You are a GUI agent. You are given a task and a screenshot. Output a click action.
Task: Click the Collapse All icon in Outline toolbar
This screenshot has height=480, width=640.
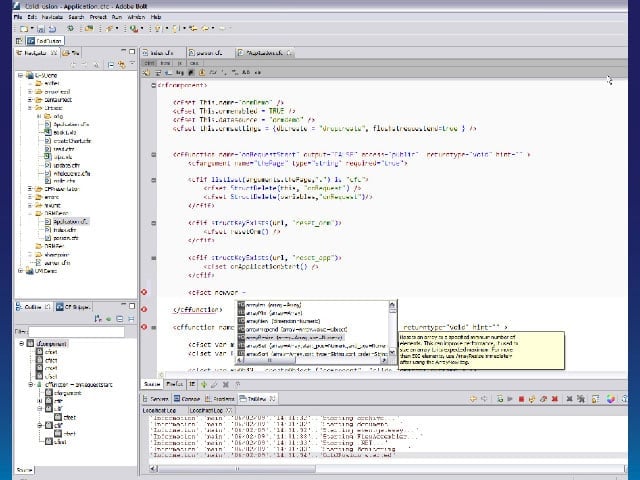click(x=131, y=319)
